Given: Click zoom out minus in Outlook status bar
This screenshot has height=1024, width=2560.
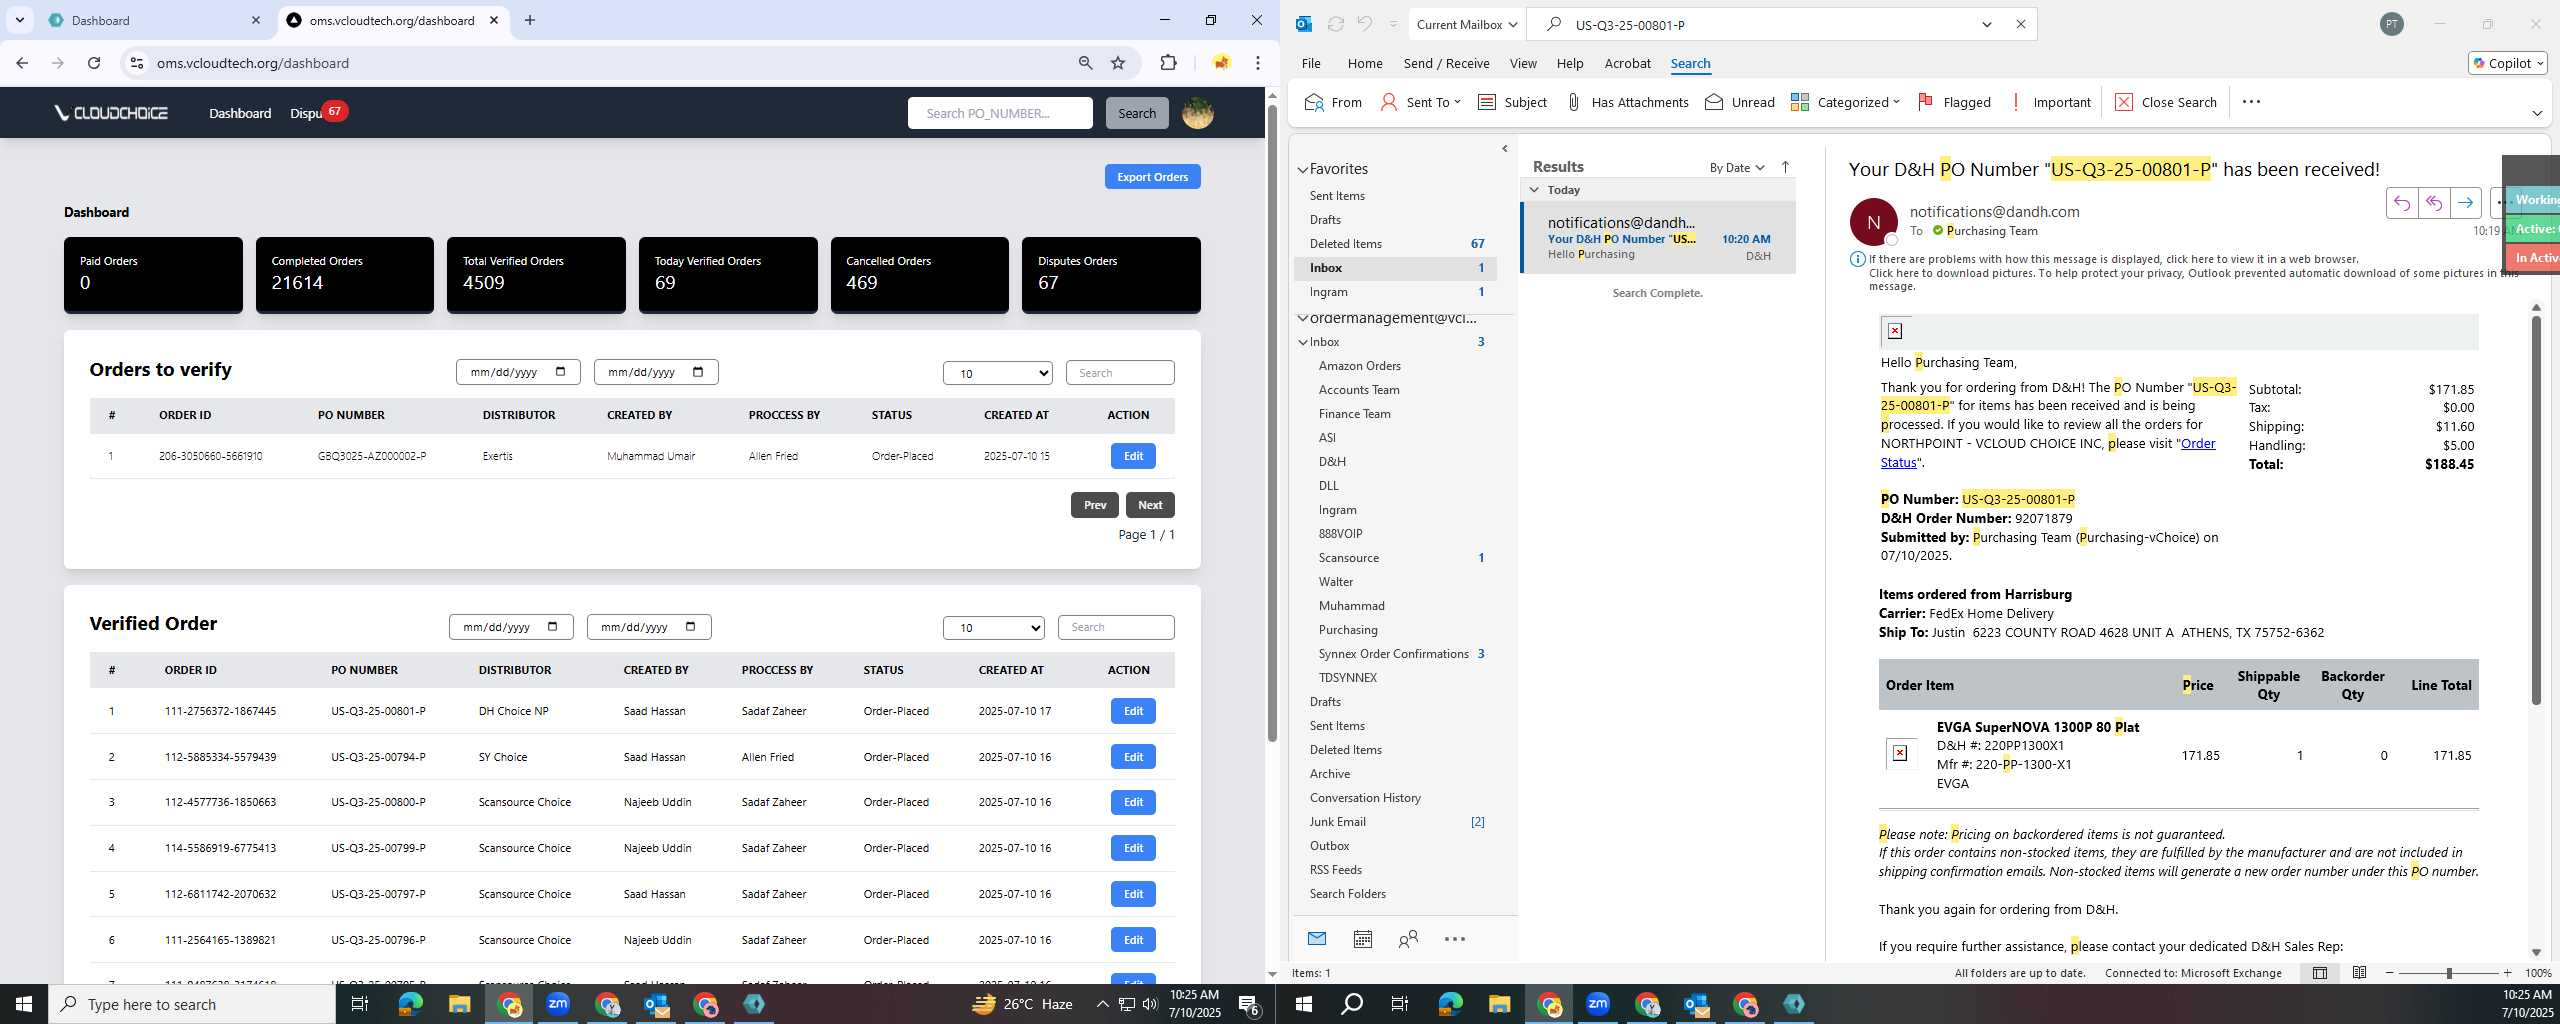Looking at the screenshot, I should pyautogui.click(x=2390, y=972).
